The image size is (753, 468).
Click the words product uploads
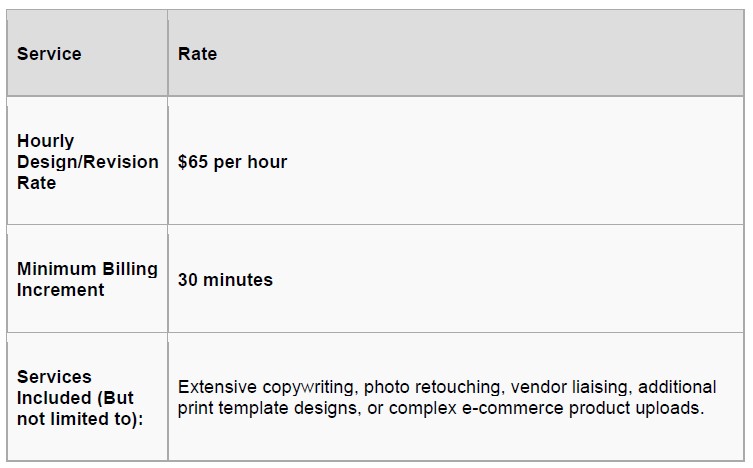coord(635,408)
